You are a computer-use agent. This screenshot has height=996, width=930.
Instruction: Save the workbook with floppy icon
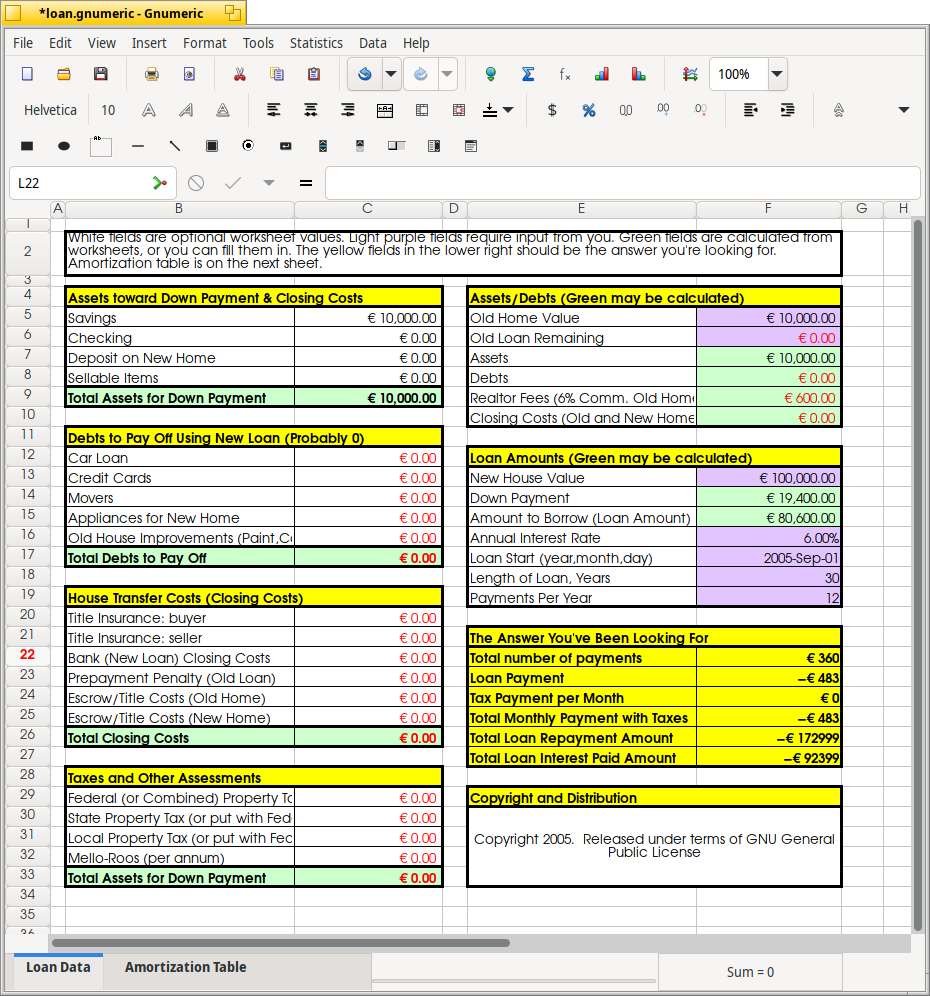tap(100, 74)
